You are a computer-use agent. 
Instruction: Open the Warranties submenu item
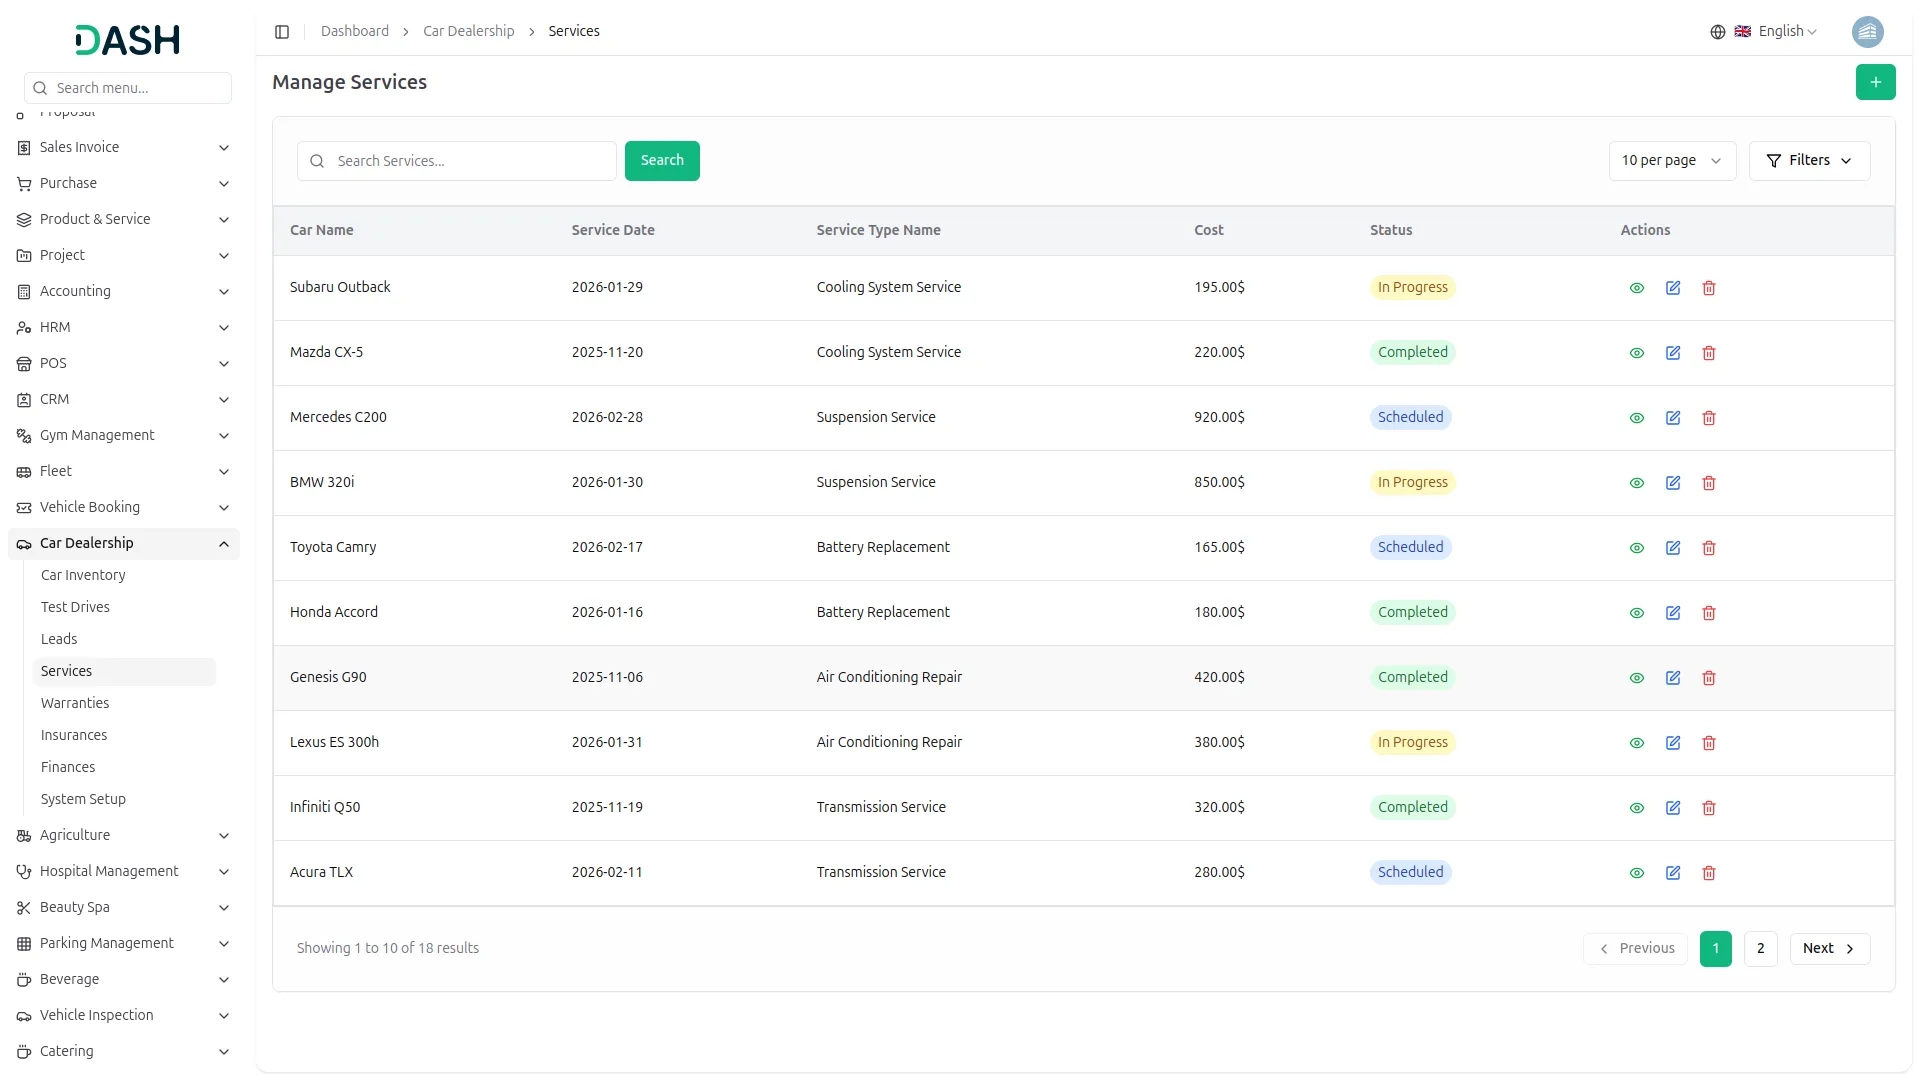point(75,703)
